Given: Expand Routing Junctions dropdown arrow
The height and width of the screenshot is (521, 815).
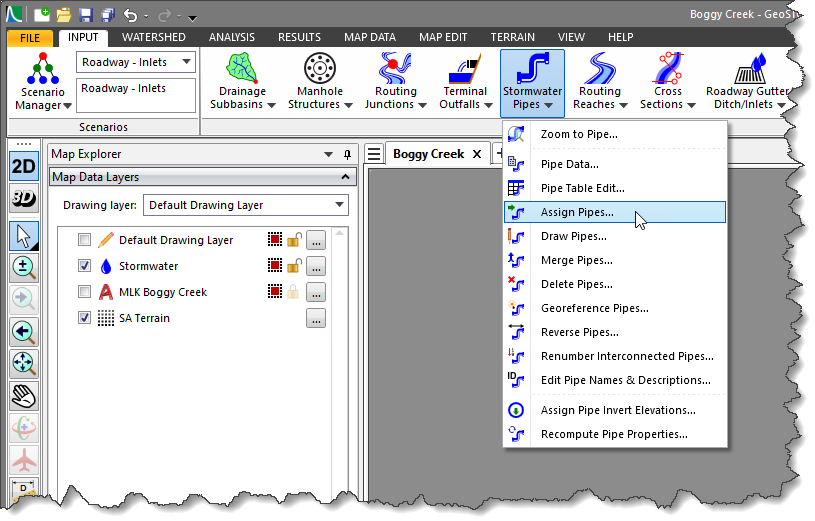Looking at the screenshot, I should 422,105.
